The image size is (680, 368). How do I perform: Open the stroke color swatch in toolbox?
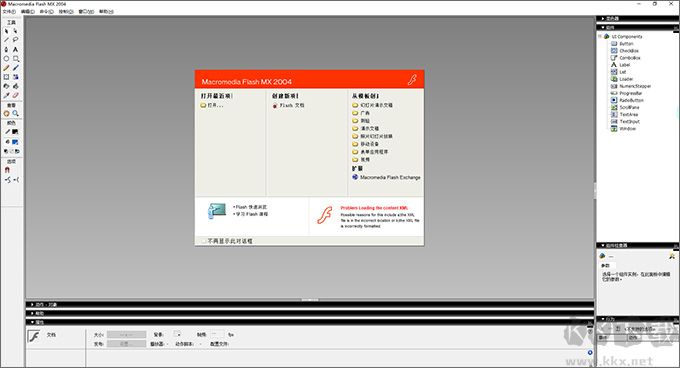(15, 132)
